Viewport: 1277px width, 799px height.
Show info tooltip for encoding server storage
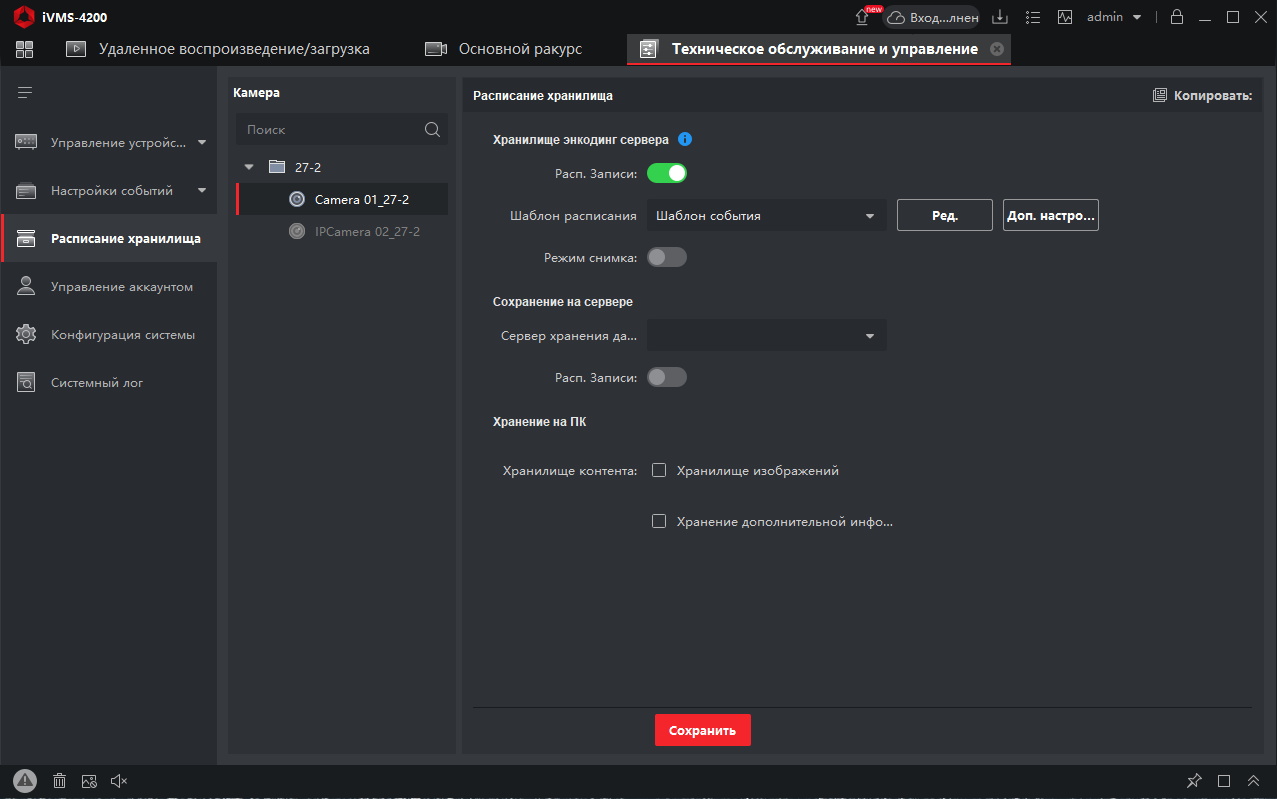pos(685,140)
